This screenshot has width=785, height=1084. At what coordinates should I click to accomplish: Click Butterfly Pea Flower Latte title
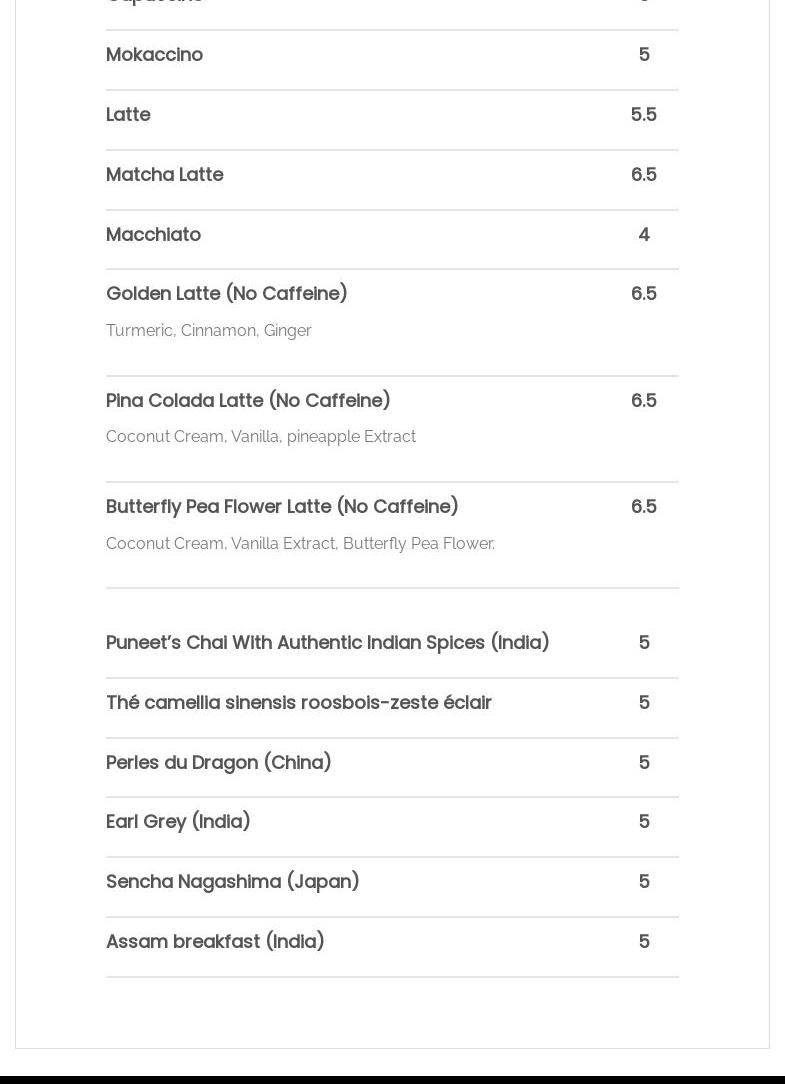click(282, 507)
